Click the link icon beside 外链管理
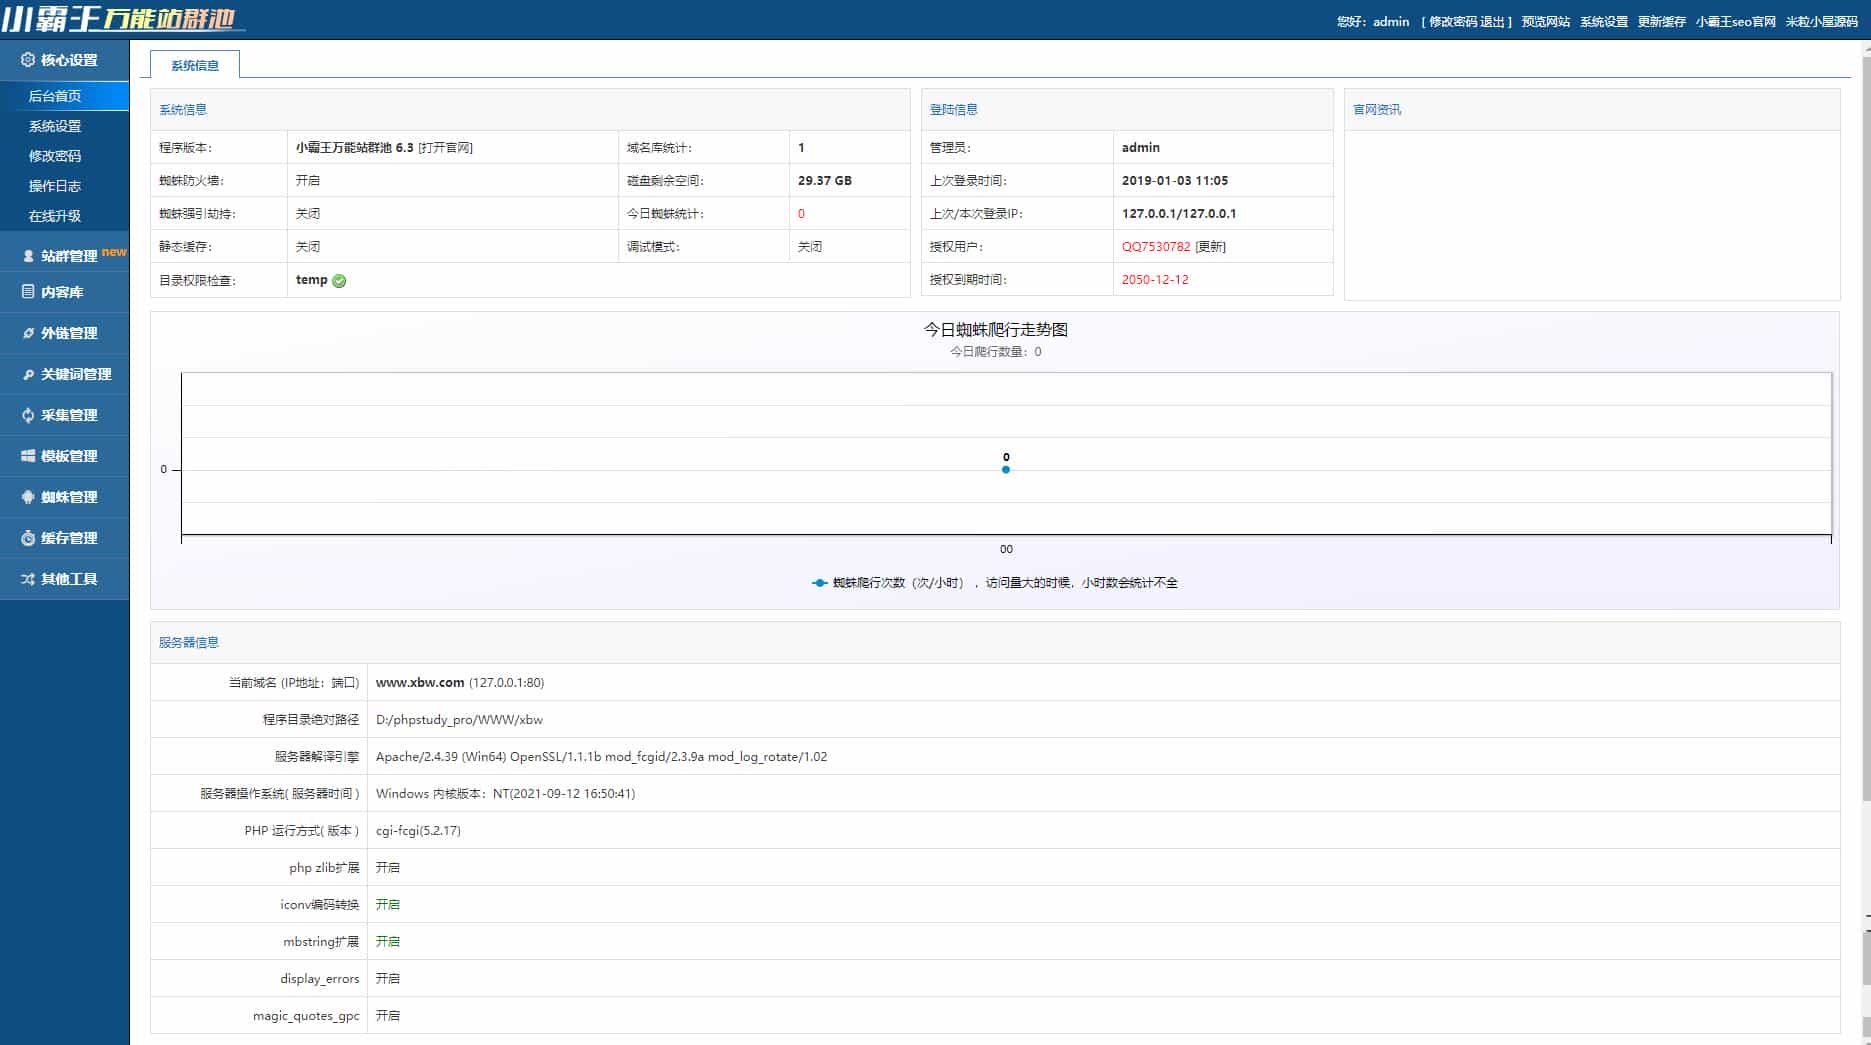Image resolution: width=1871 pixels, height=1045 pixels. pyautogui.click(x=28, y=333)
